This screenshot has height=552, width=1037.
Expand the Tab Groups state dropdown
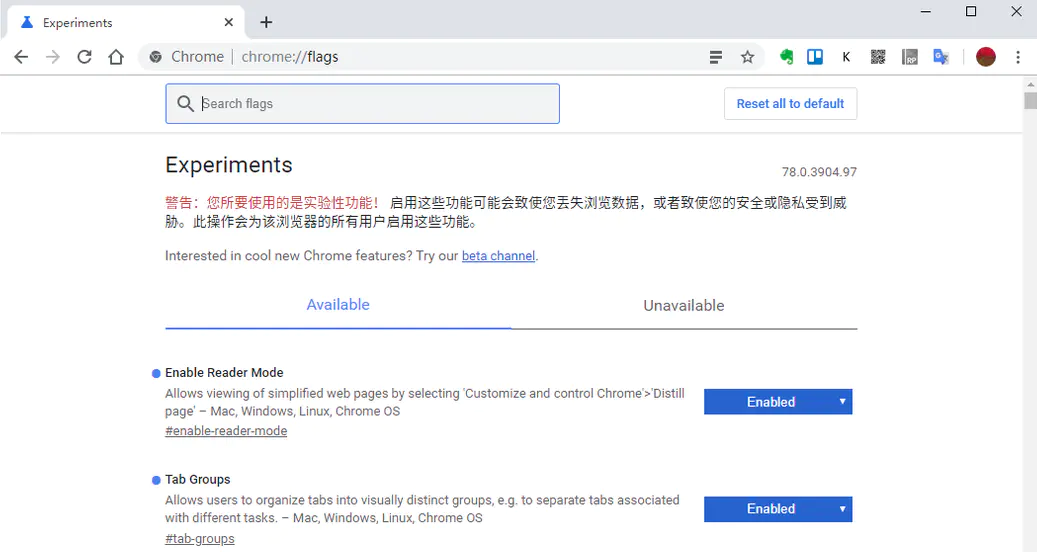(778, 509)
